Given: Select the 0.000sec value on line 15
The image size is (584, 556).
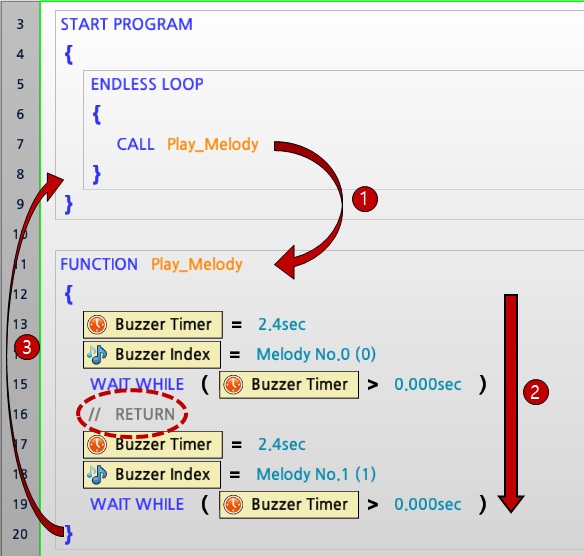Looking at the screenshot, I should [428, 384].
